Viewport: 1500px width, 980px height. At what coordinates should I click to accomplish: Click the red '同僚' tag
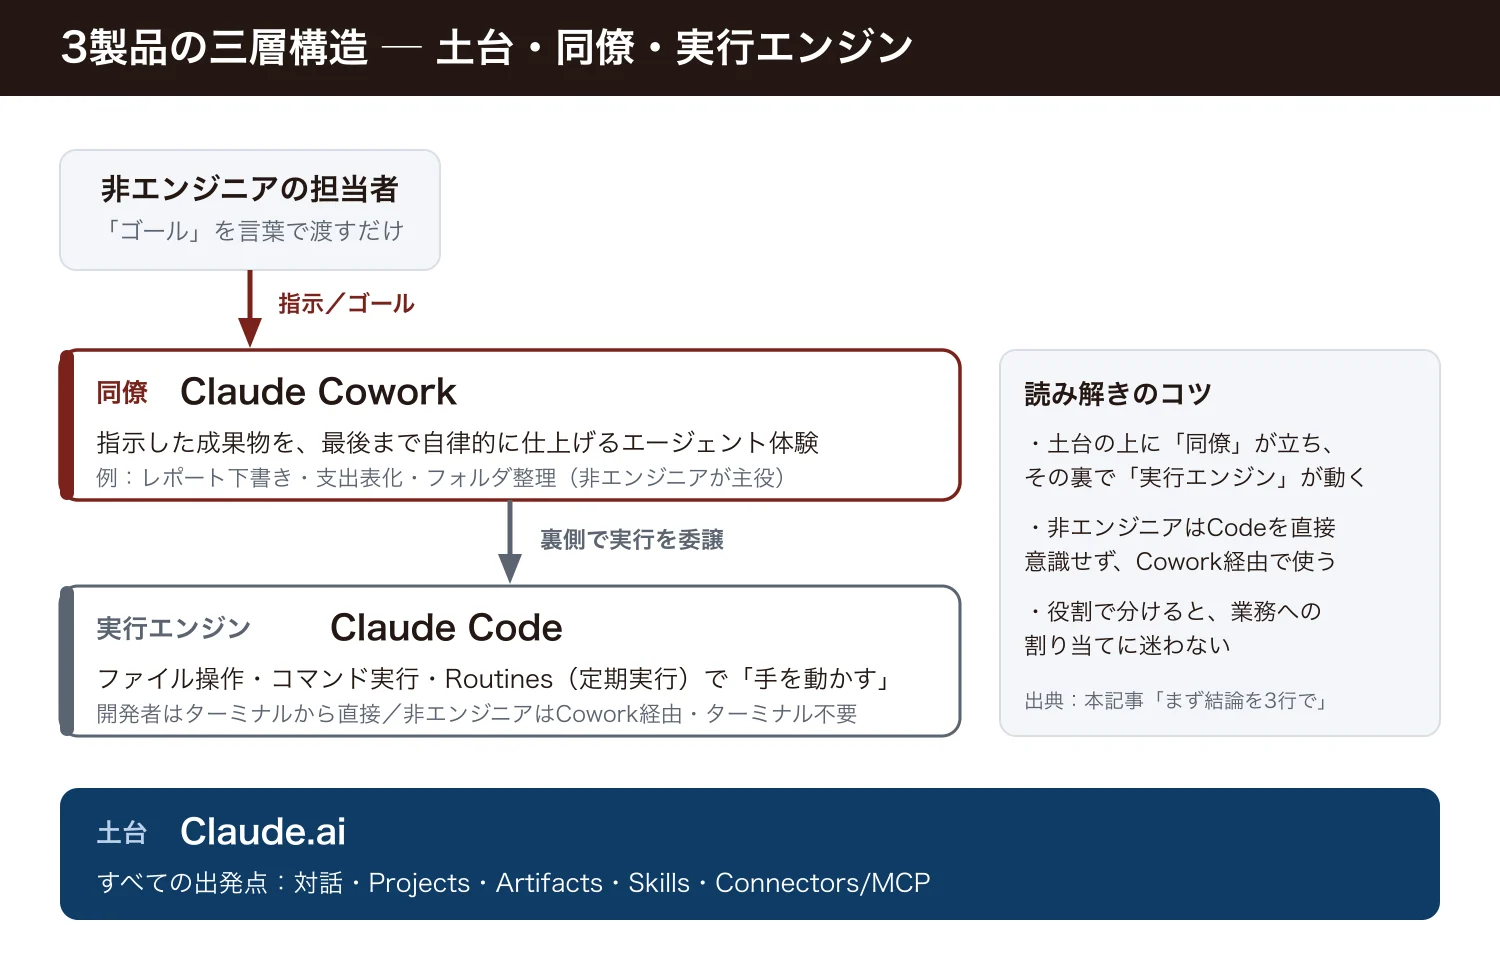click(122, 392)
